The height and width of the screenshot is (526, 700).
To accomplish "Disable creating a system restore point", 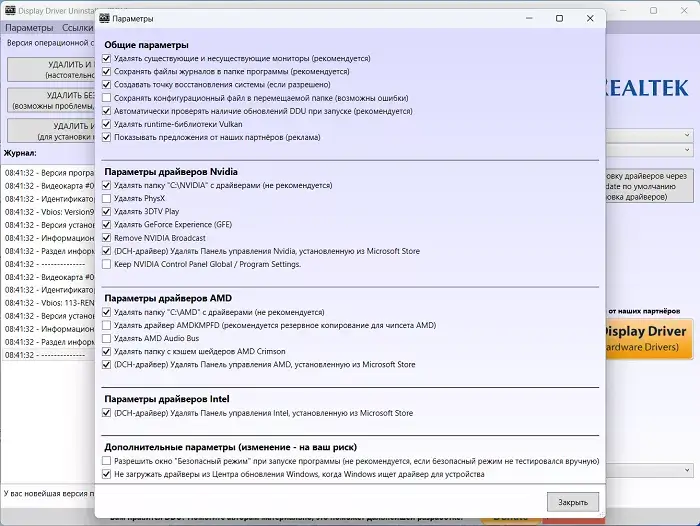I will [x=107, y=85].
